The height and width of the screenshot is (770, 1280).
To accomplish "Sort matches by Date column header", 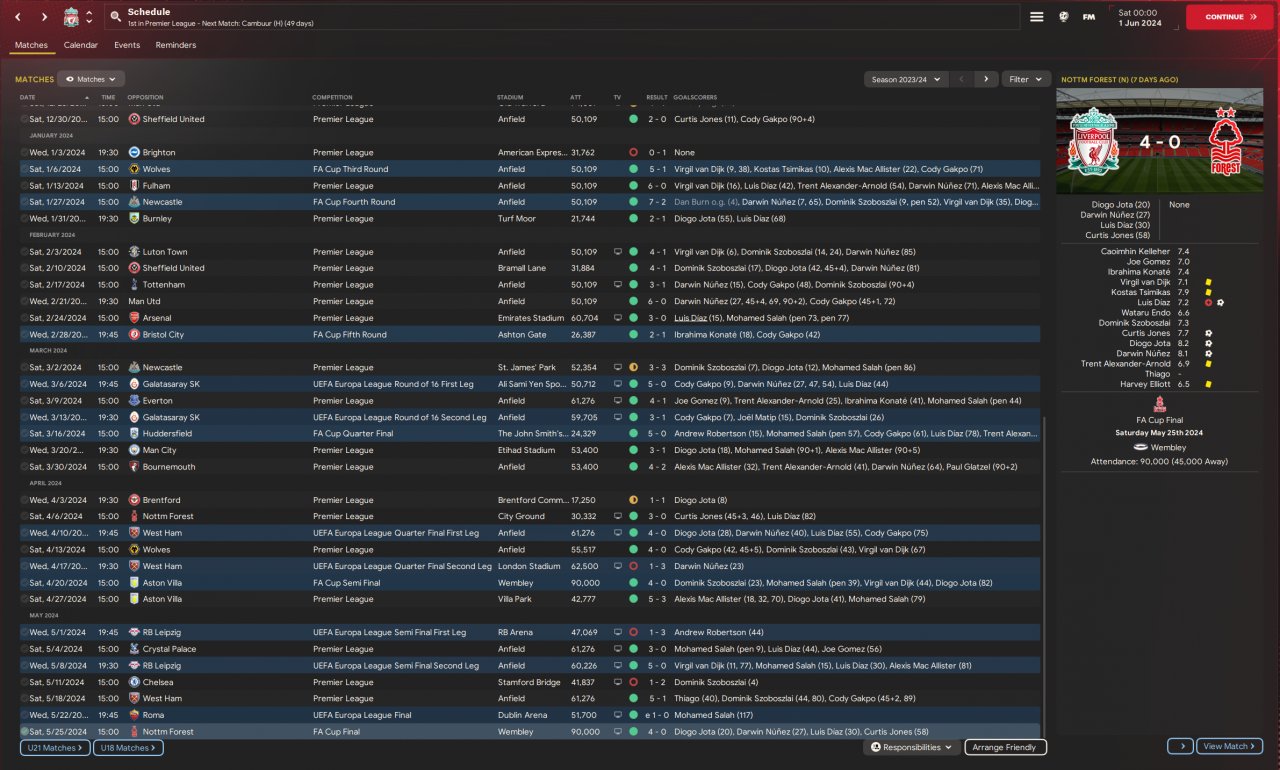I will point(28,97).
